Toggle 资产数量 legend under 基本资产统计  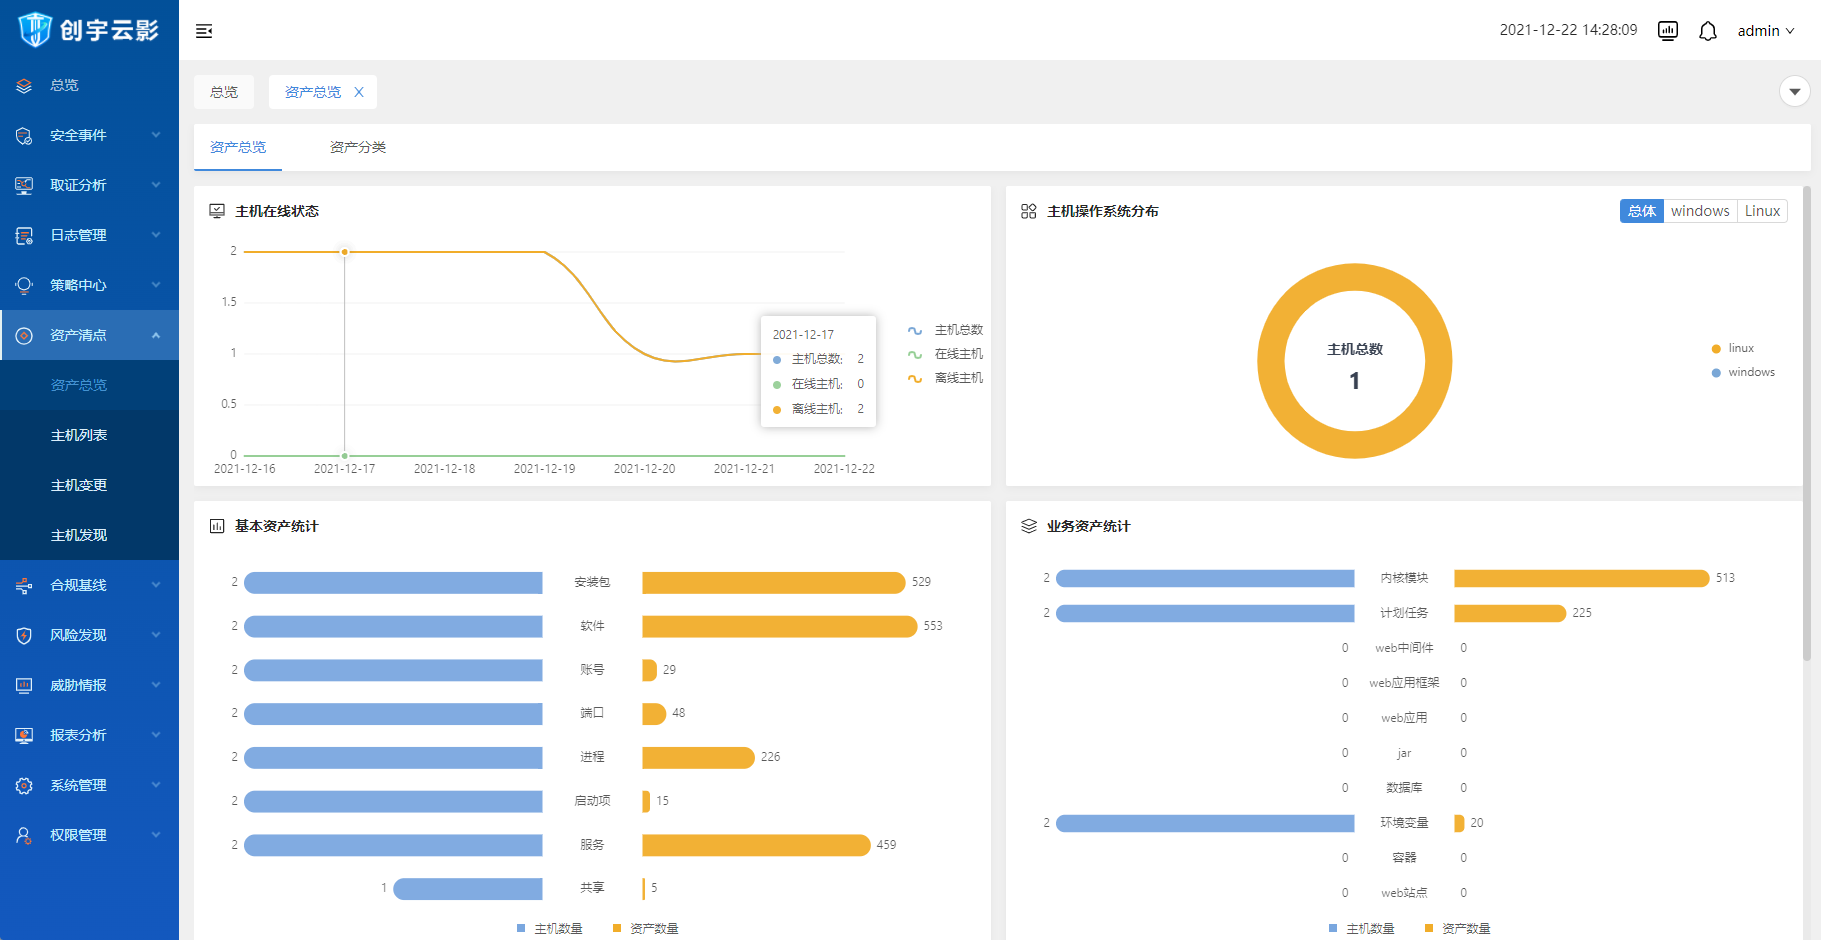(645, 929)
